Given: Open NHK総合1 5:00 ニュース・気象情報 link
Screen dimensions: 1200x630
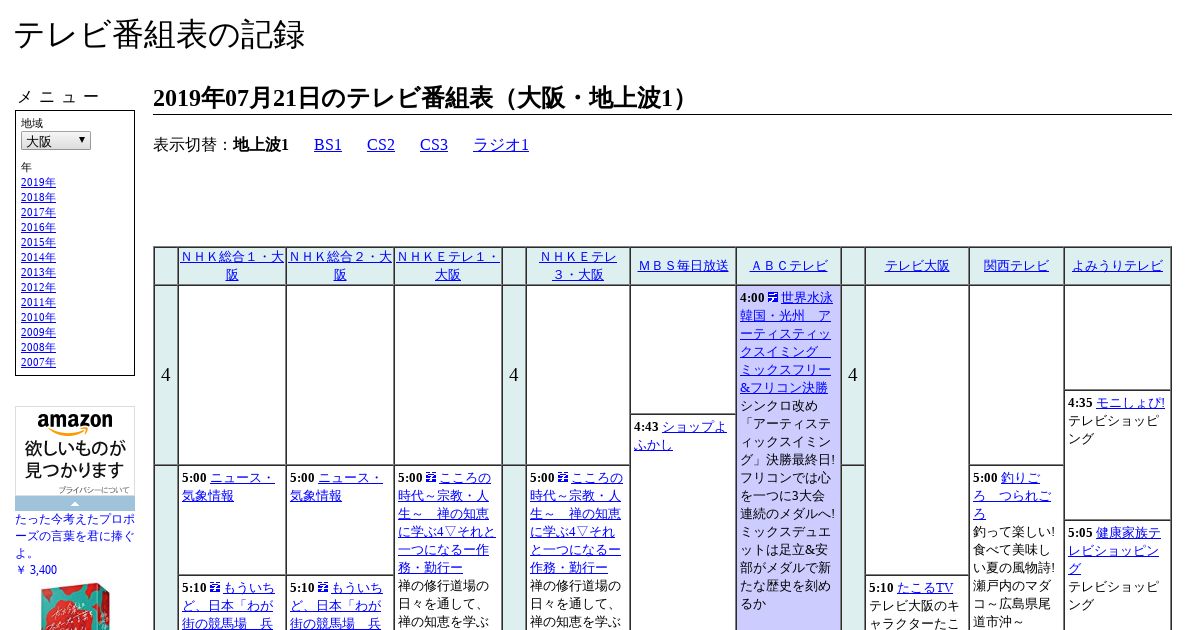Looking at the screenshot, I should pyautogui.click(x=228, y=487).
